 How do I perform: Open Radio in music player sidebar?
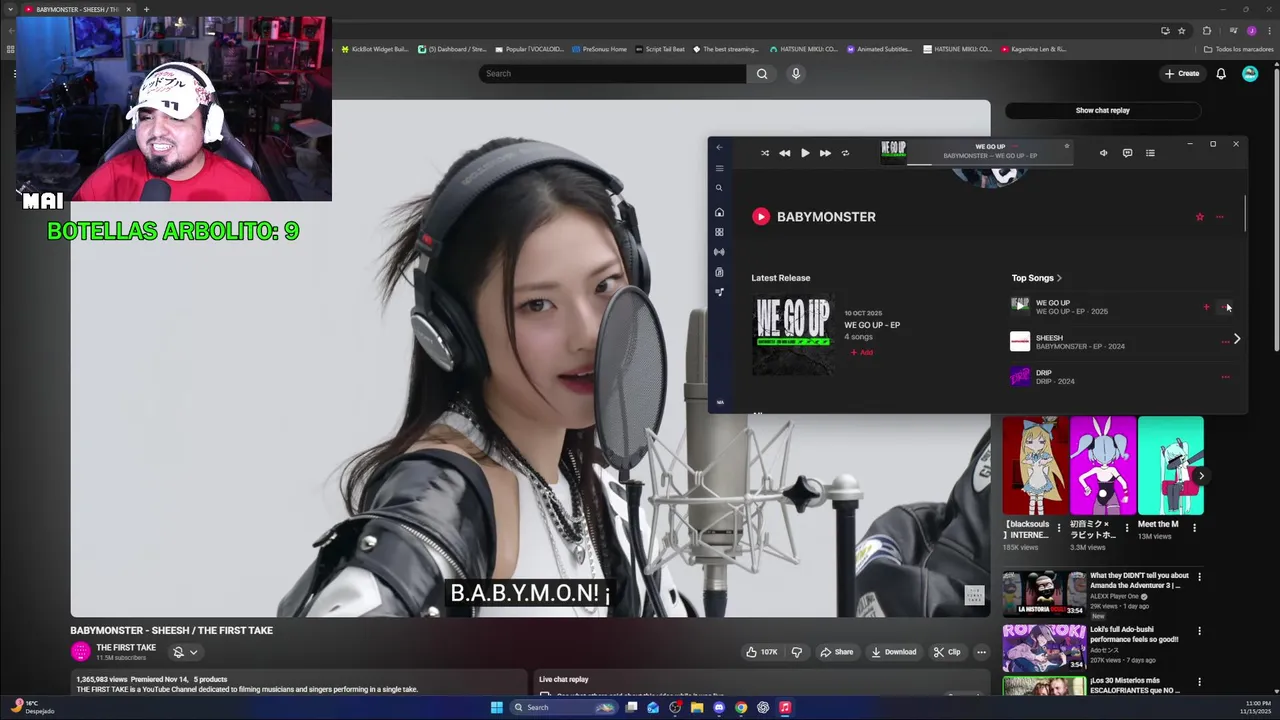tap(719, 252)
